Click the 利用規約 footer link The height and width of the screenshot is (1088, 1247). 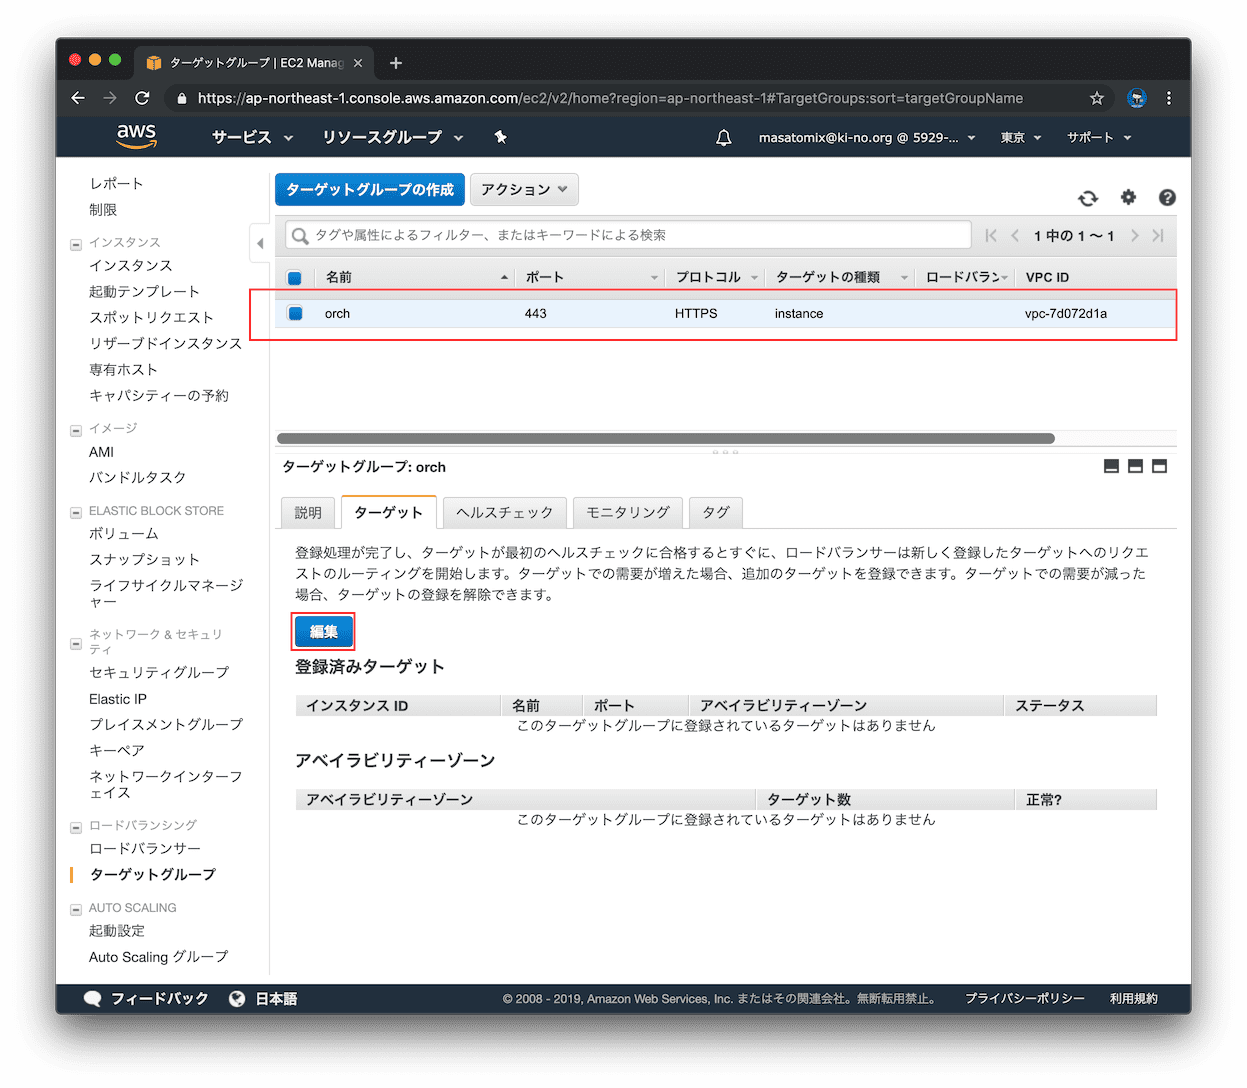[1133, 998]
